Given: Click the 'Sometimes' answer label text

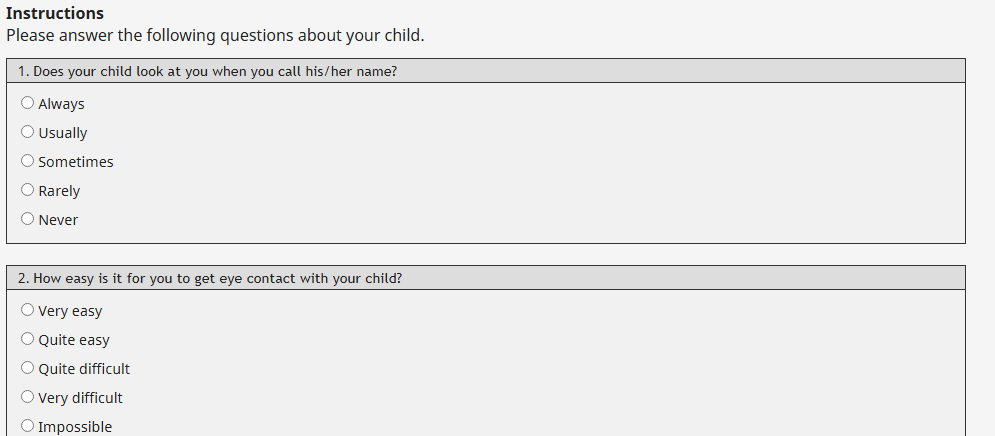Looking at the screenshot, I should [76, 162].
